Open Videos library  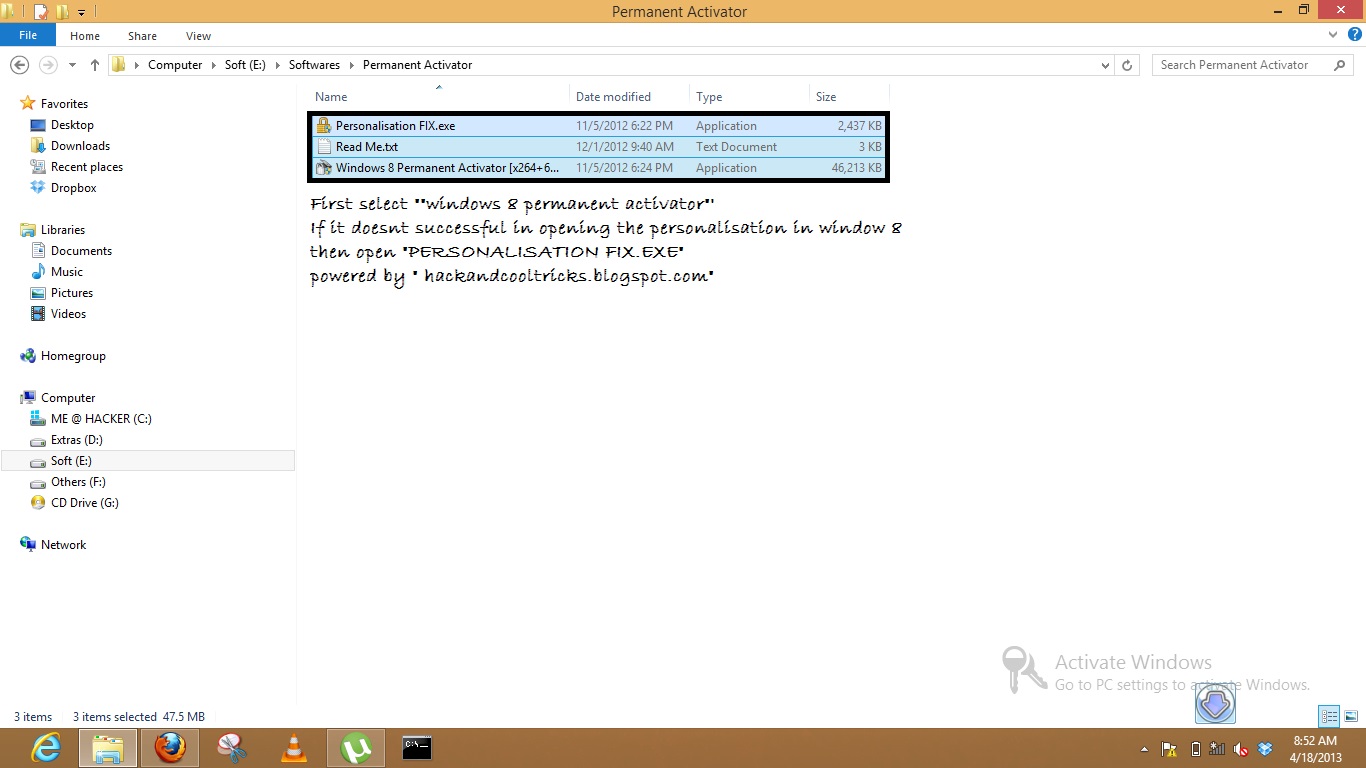point(68,314)
